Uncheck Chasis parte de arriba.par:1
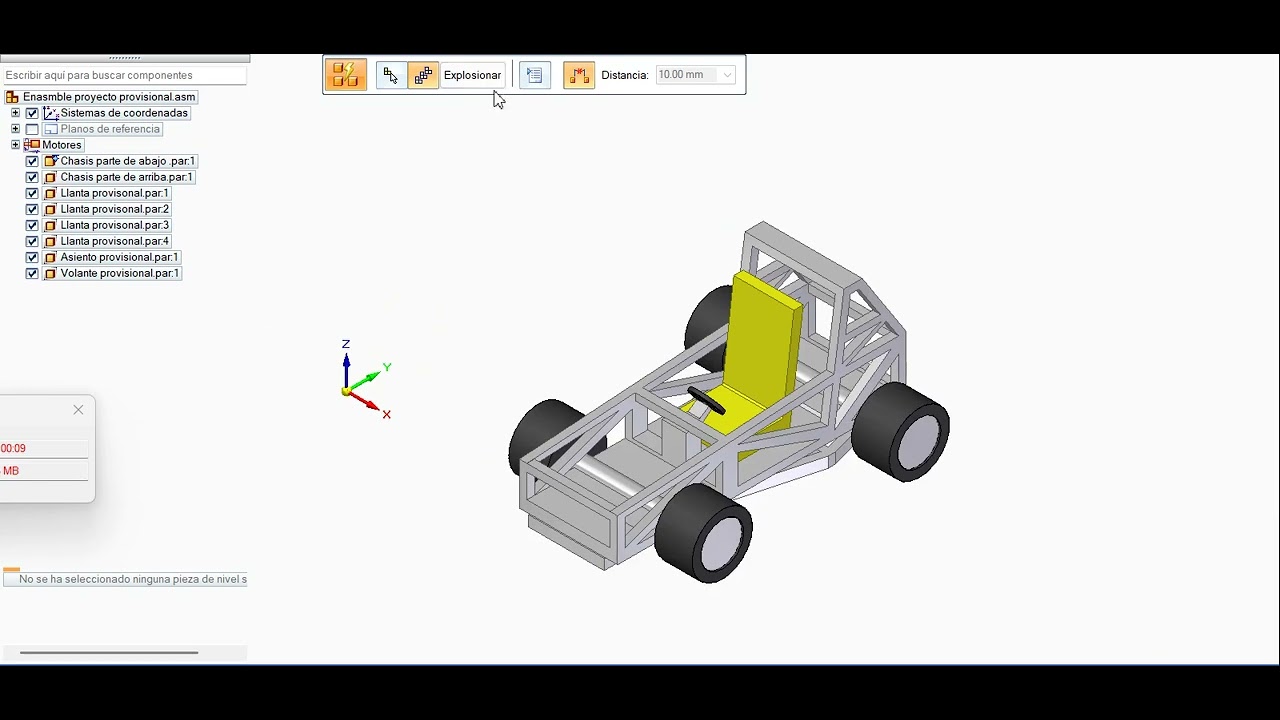 [32, 177]
